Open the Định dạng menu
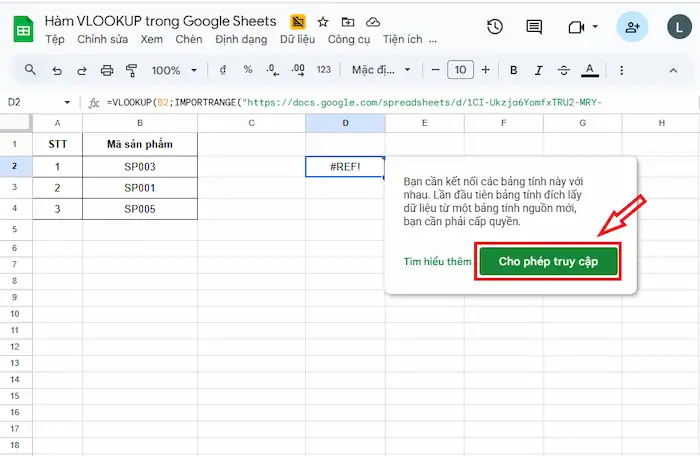This screenshot has height=456, width=700. tap(240, 39)
